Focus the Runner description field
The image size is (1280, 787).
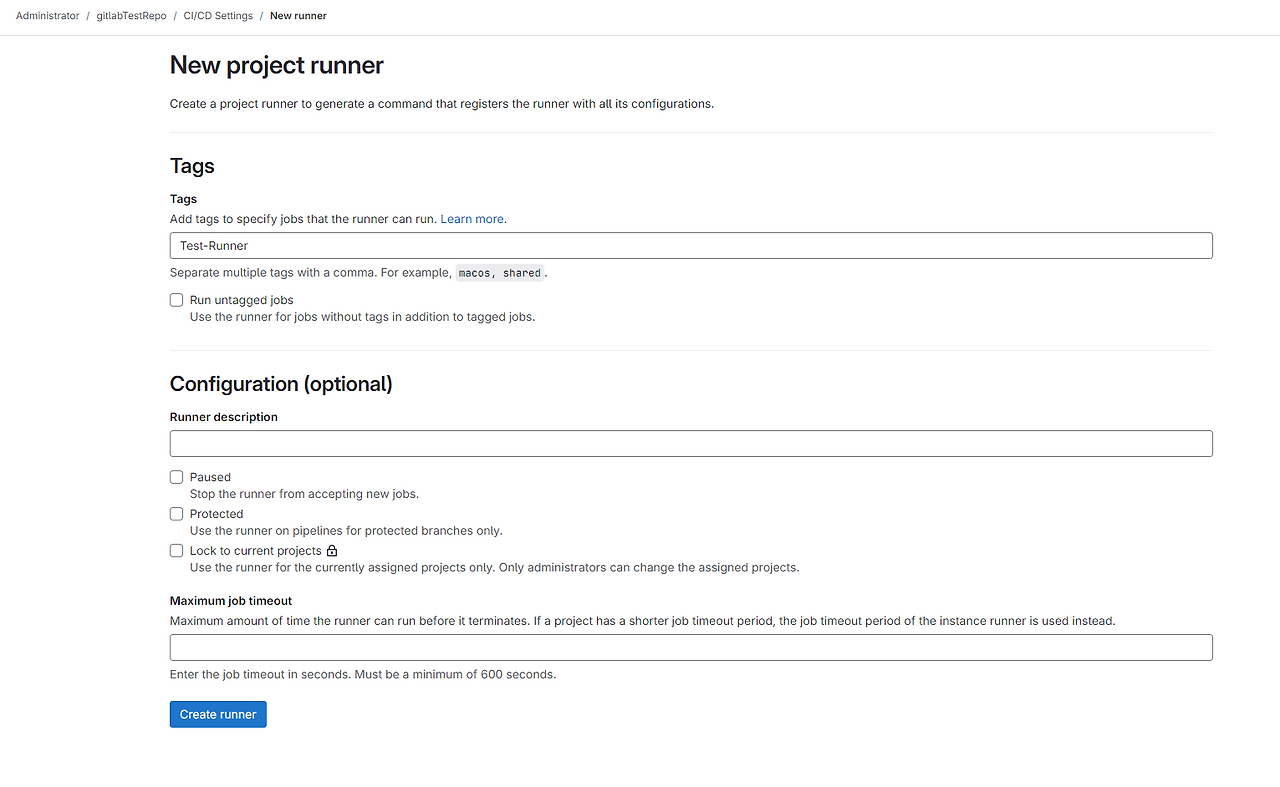click(x=600, y=443)
